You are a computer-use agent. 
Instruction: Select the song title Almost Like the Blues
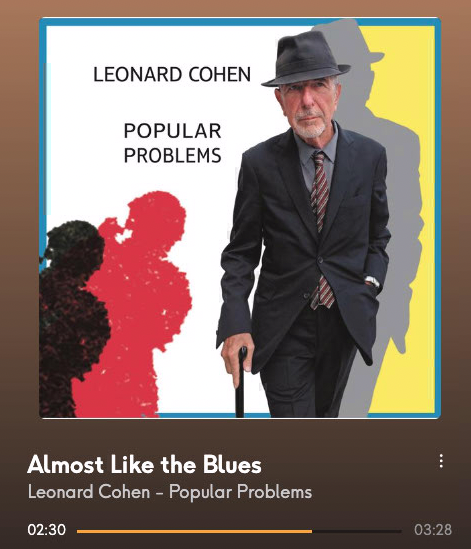point(144,465)
